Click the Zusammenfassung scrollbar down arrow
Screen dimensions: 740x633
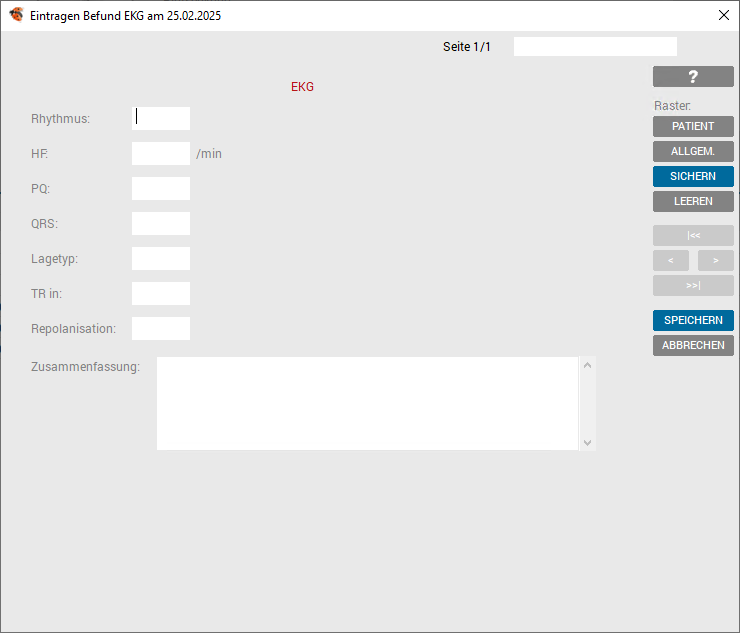click(587, 442)
